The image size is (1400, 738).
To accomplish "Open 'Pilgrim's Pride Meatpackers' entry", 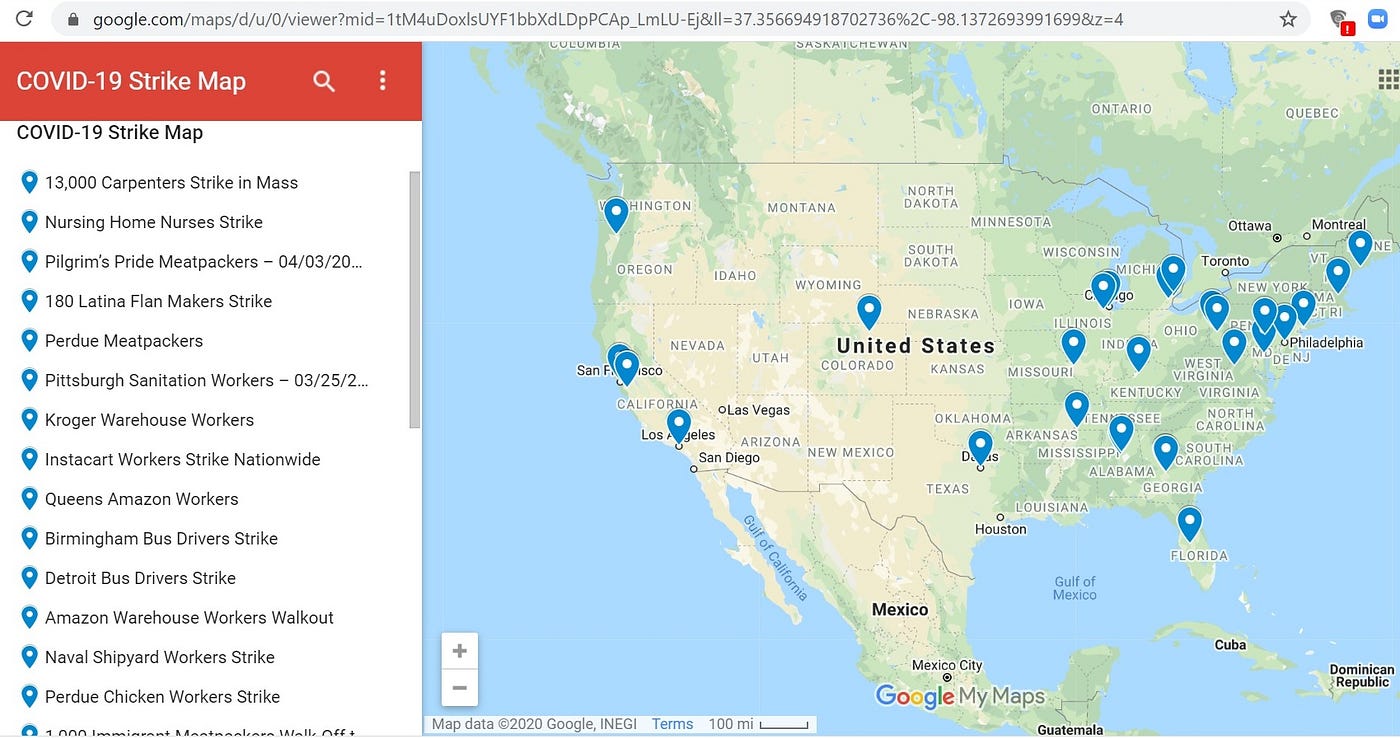I will [204, 262].
